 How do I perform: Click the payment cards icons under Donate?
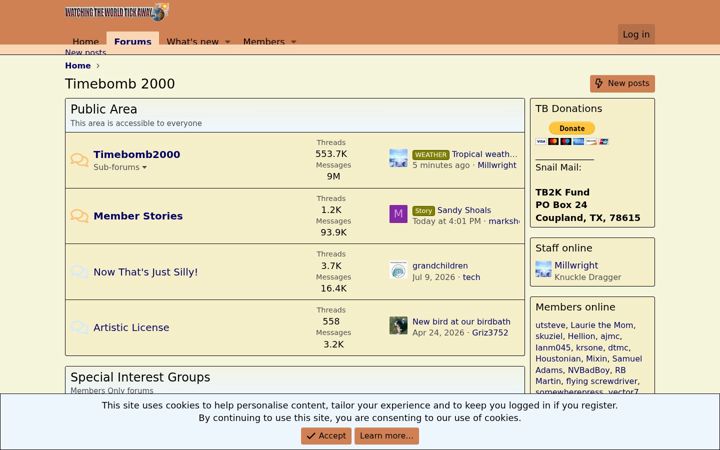point(572,141)
